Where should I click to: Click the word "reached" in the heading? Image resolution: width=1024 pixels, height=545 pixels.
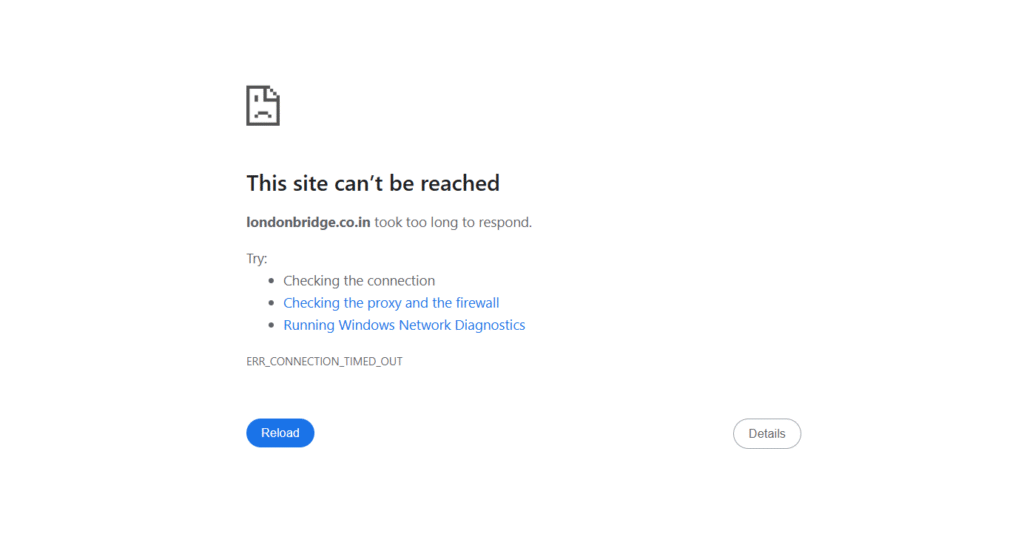coord(460,183)
